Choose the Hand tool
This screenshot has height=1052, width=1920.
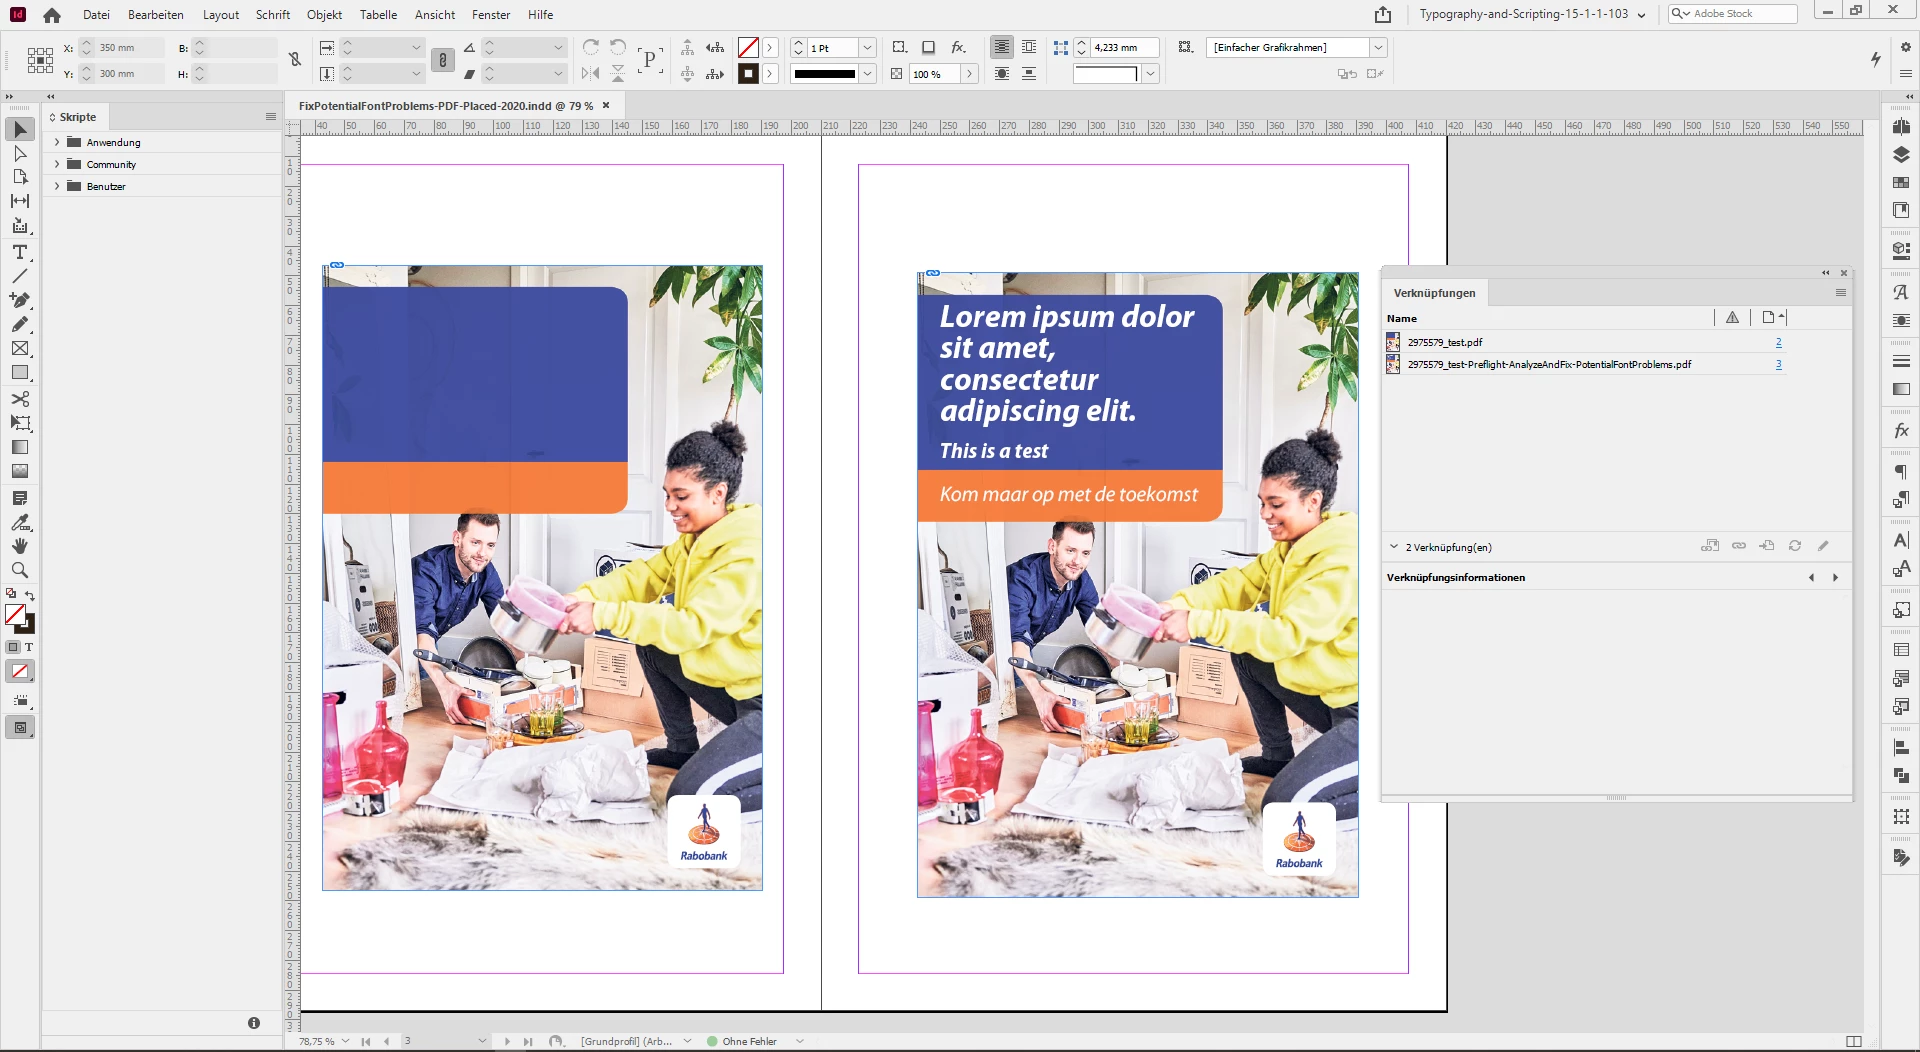click(19, 546)
